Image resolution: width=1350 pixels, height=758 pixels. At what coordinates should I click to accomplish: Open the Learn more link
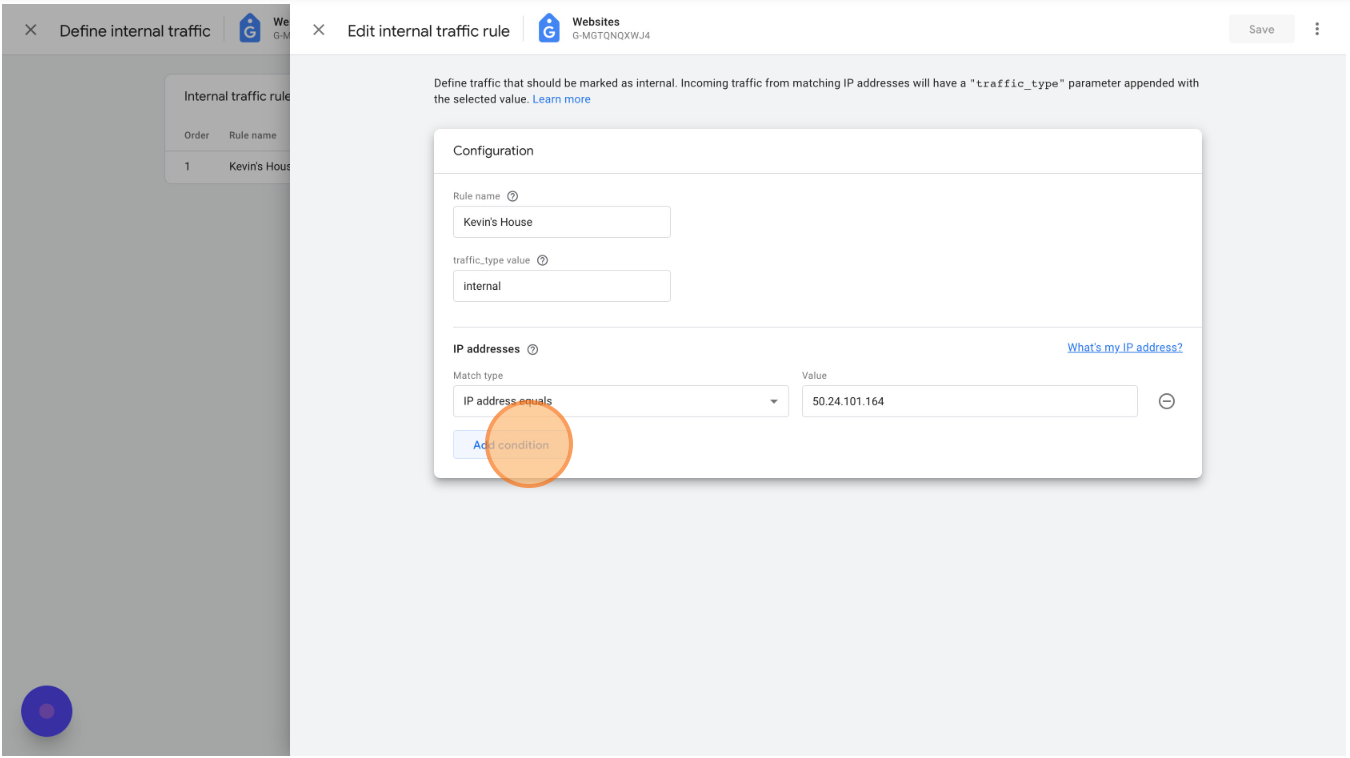(x=561, y=99)
